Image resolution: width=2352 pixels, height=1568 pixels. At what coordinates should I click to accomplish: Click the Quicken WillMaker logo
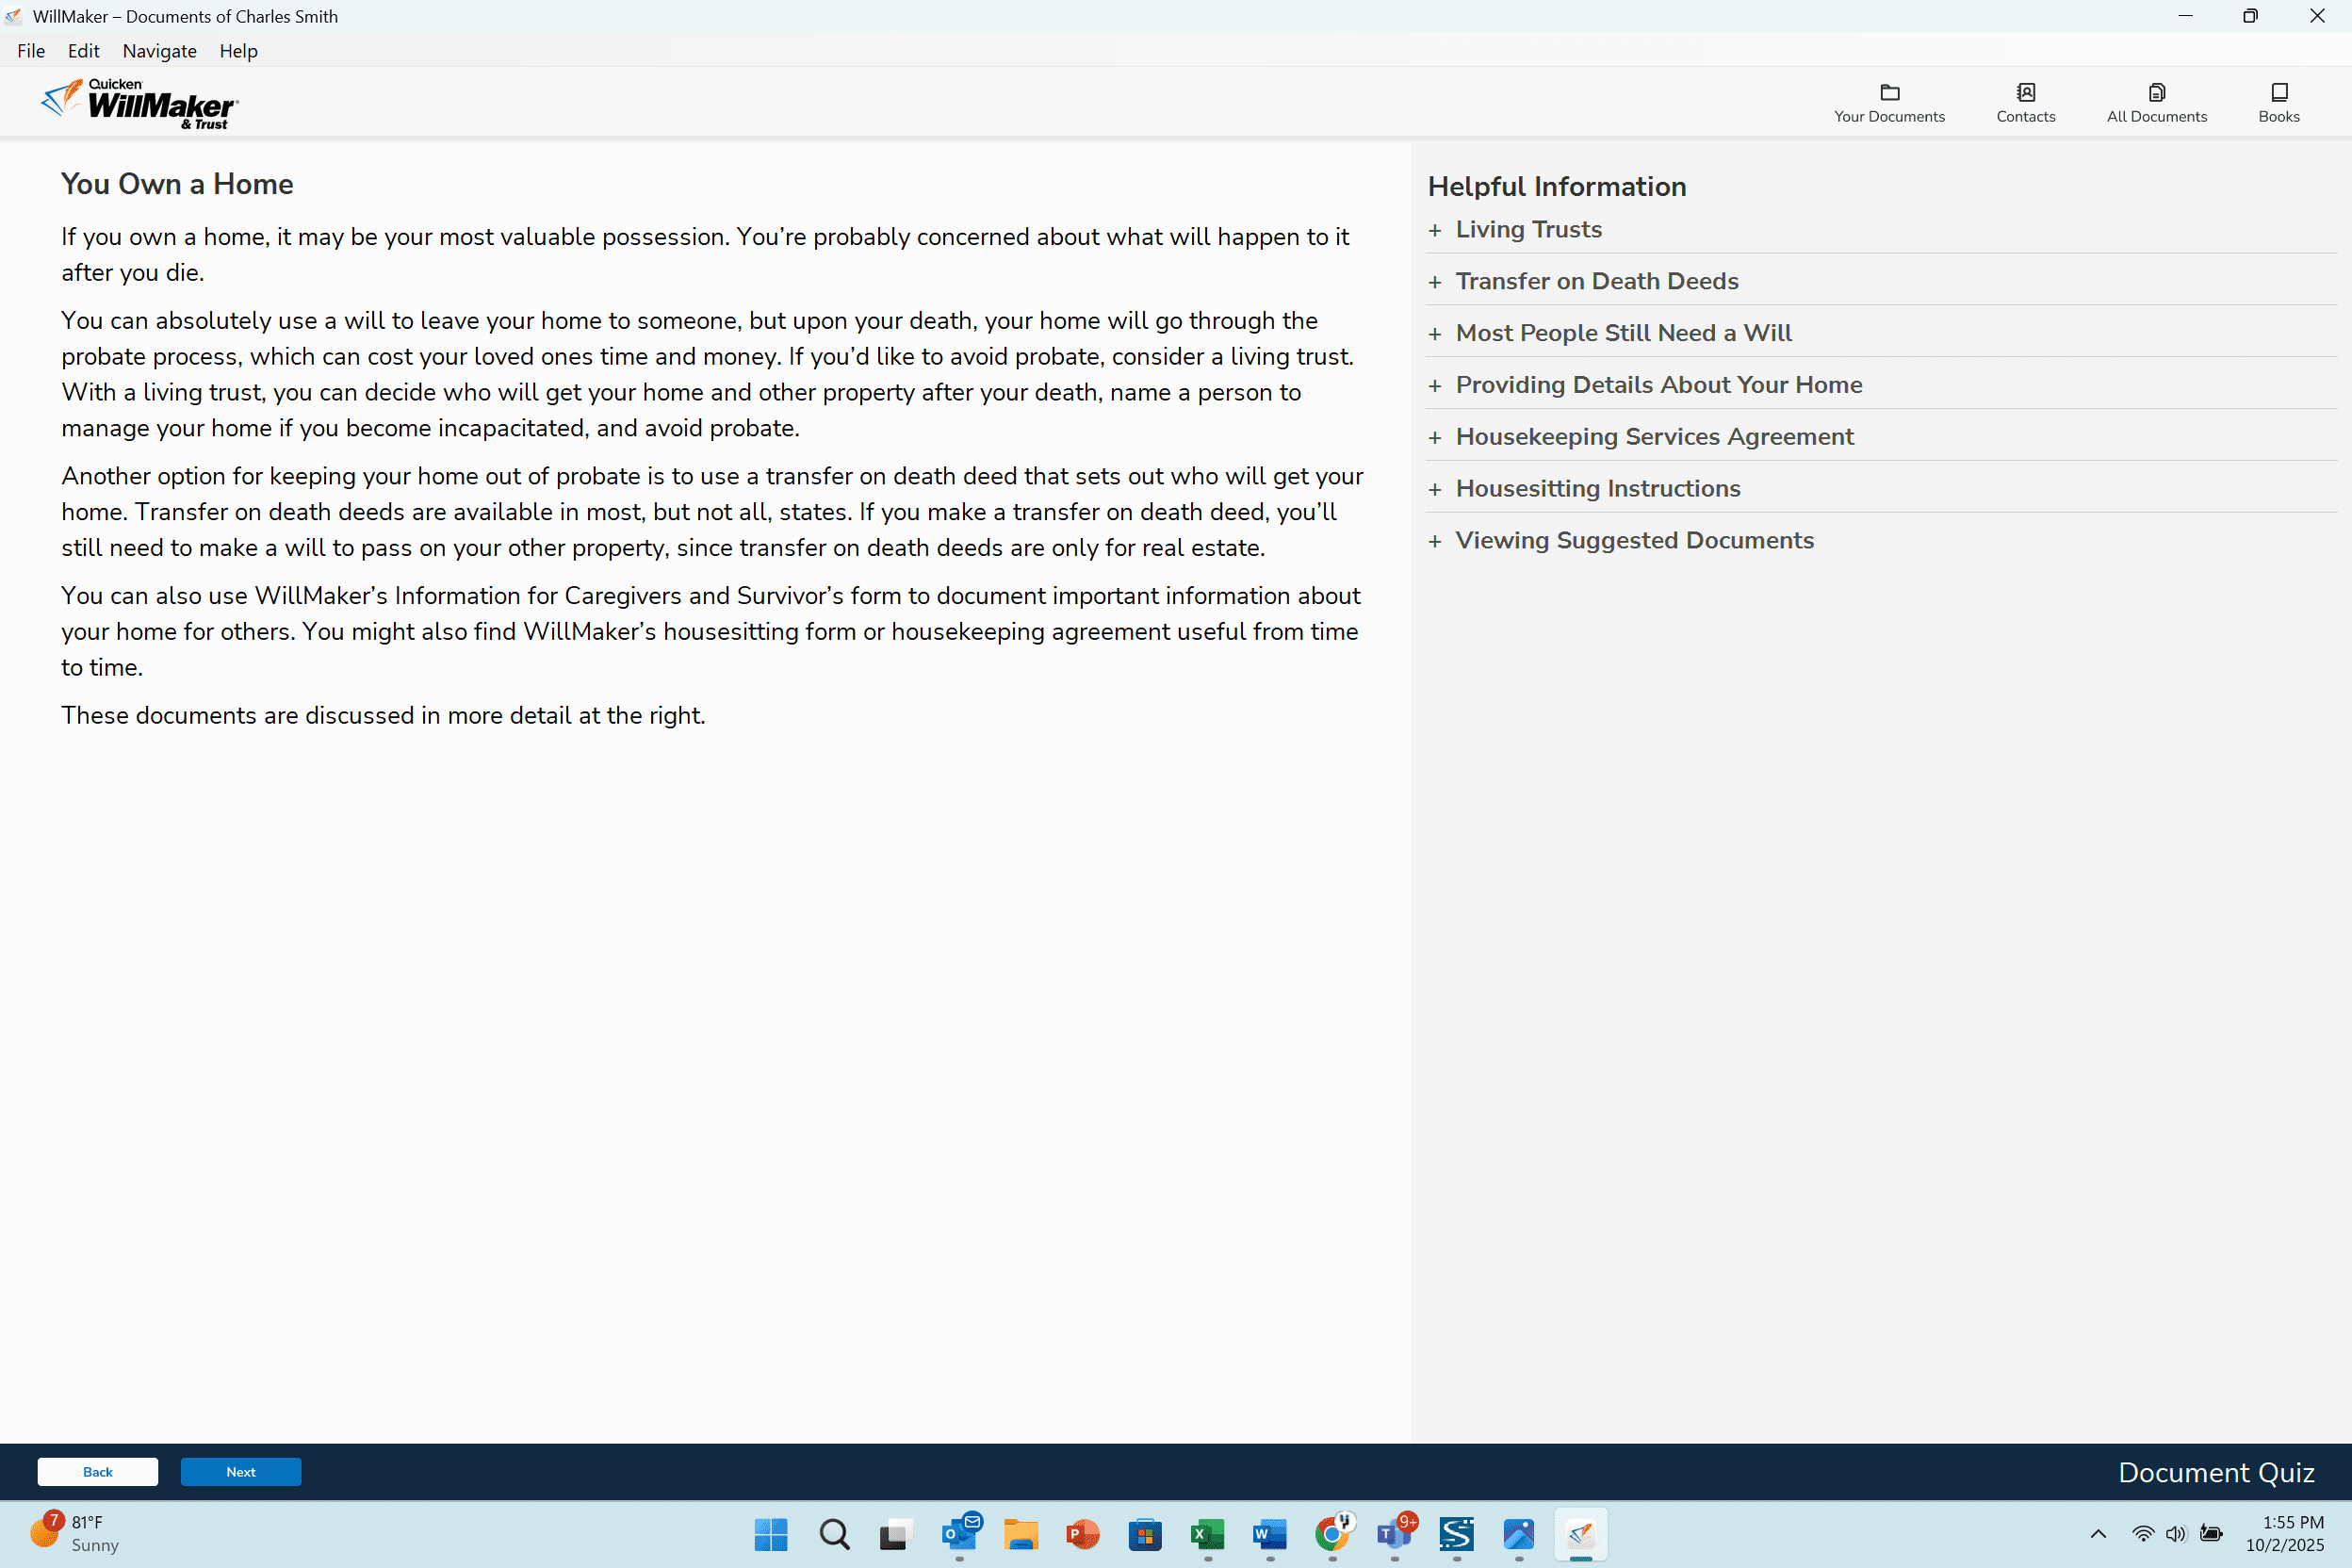click(x=139, y=103)
